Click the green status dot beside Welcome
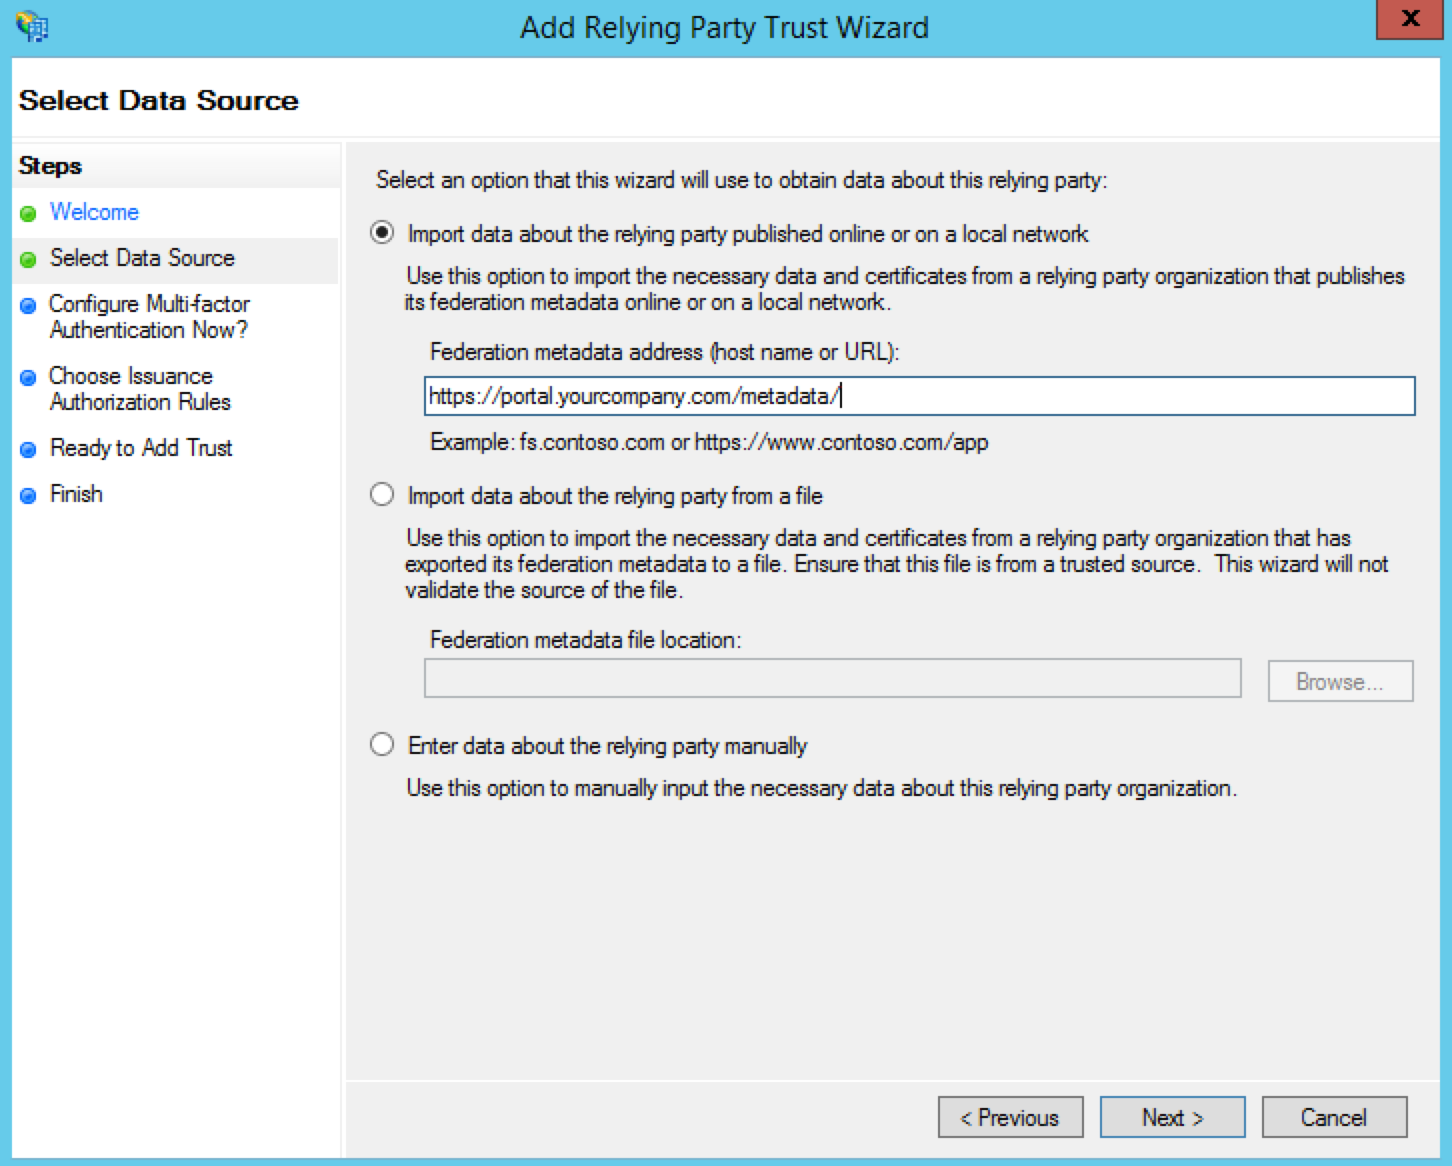Viewport: 1452px width, 1166px height. coord(30,213)
